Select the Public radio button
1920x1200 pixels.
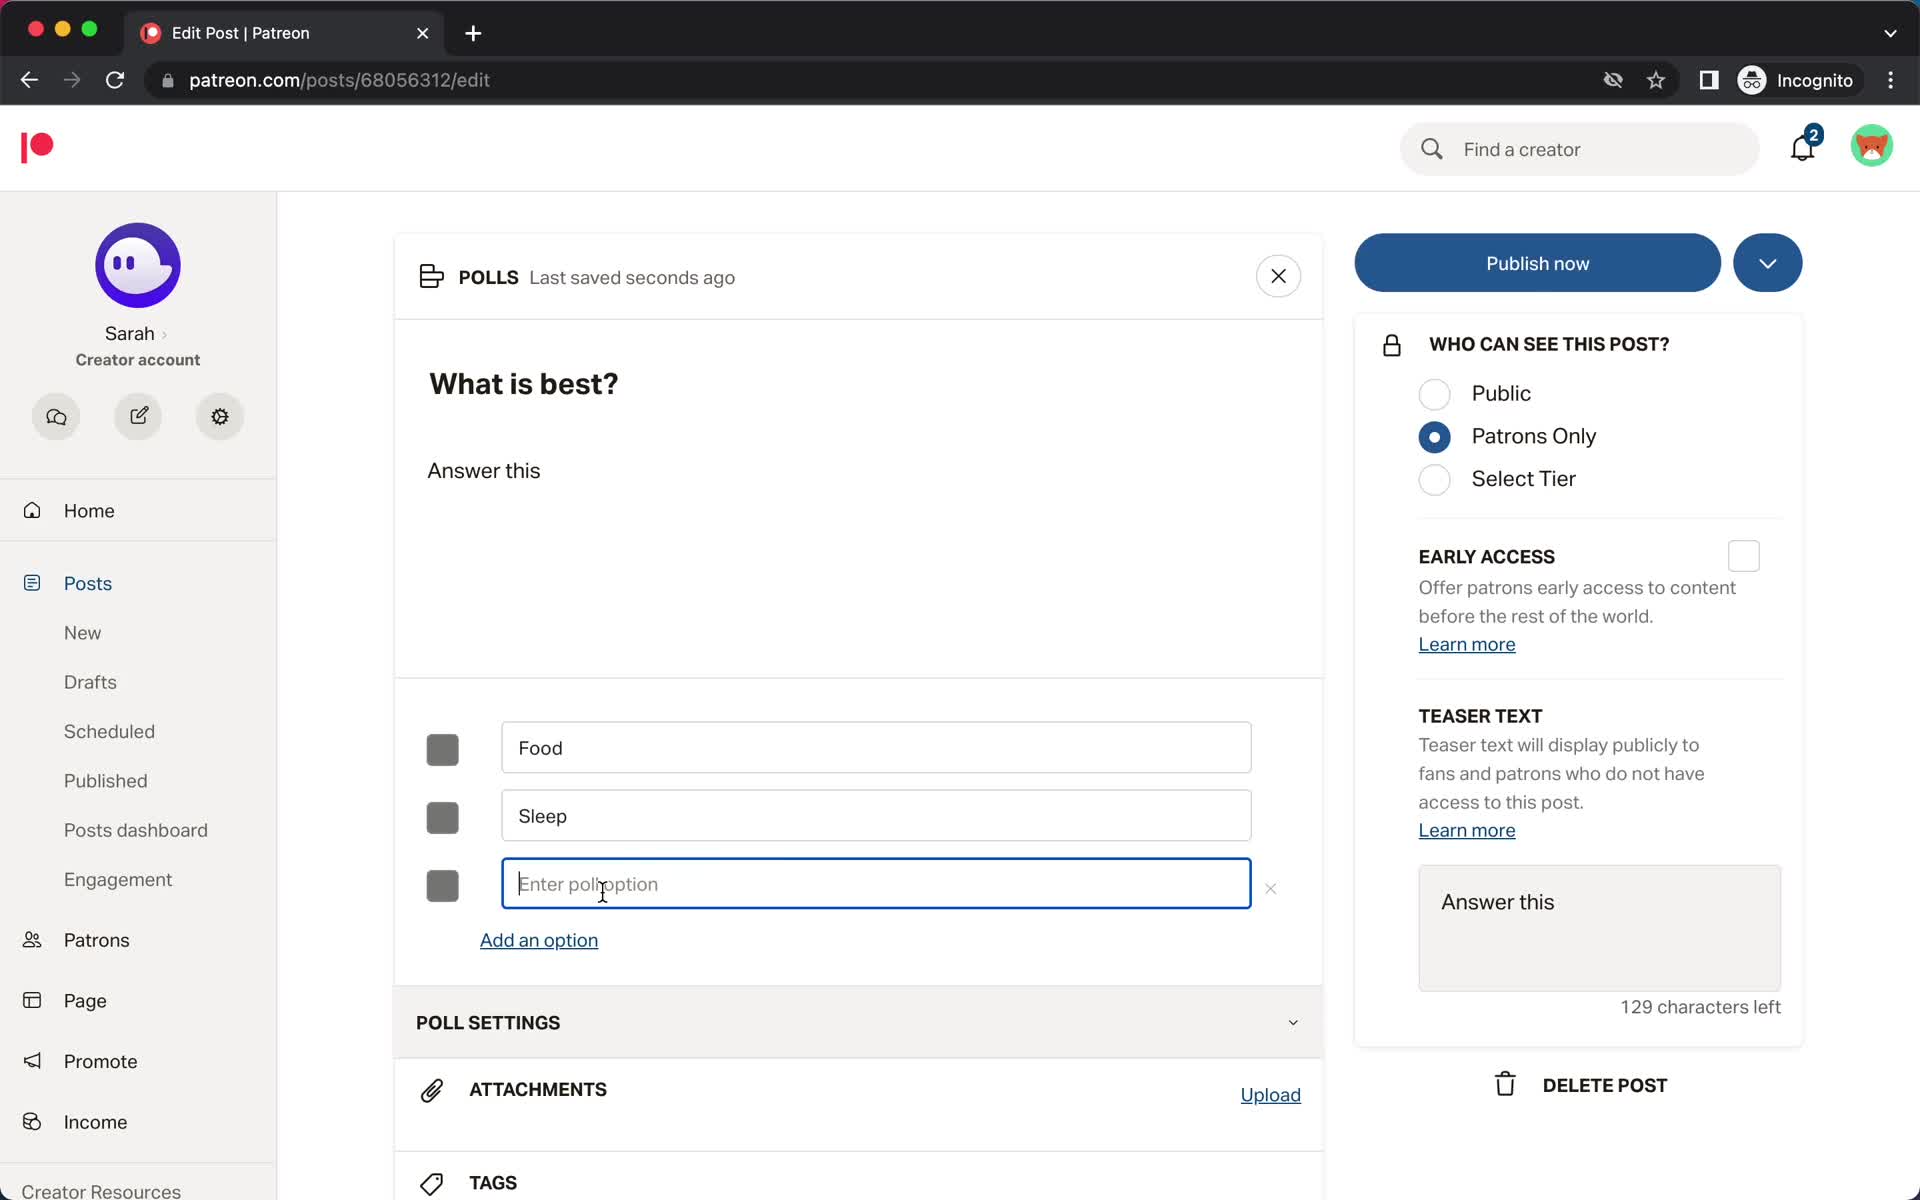pyautogui.click(x=1435, y=393)
